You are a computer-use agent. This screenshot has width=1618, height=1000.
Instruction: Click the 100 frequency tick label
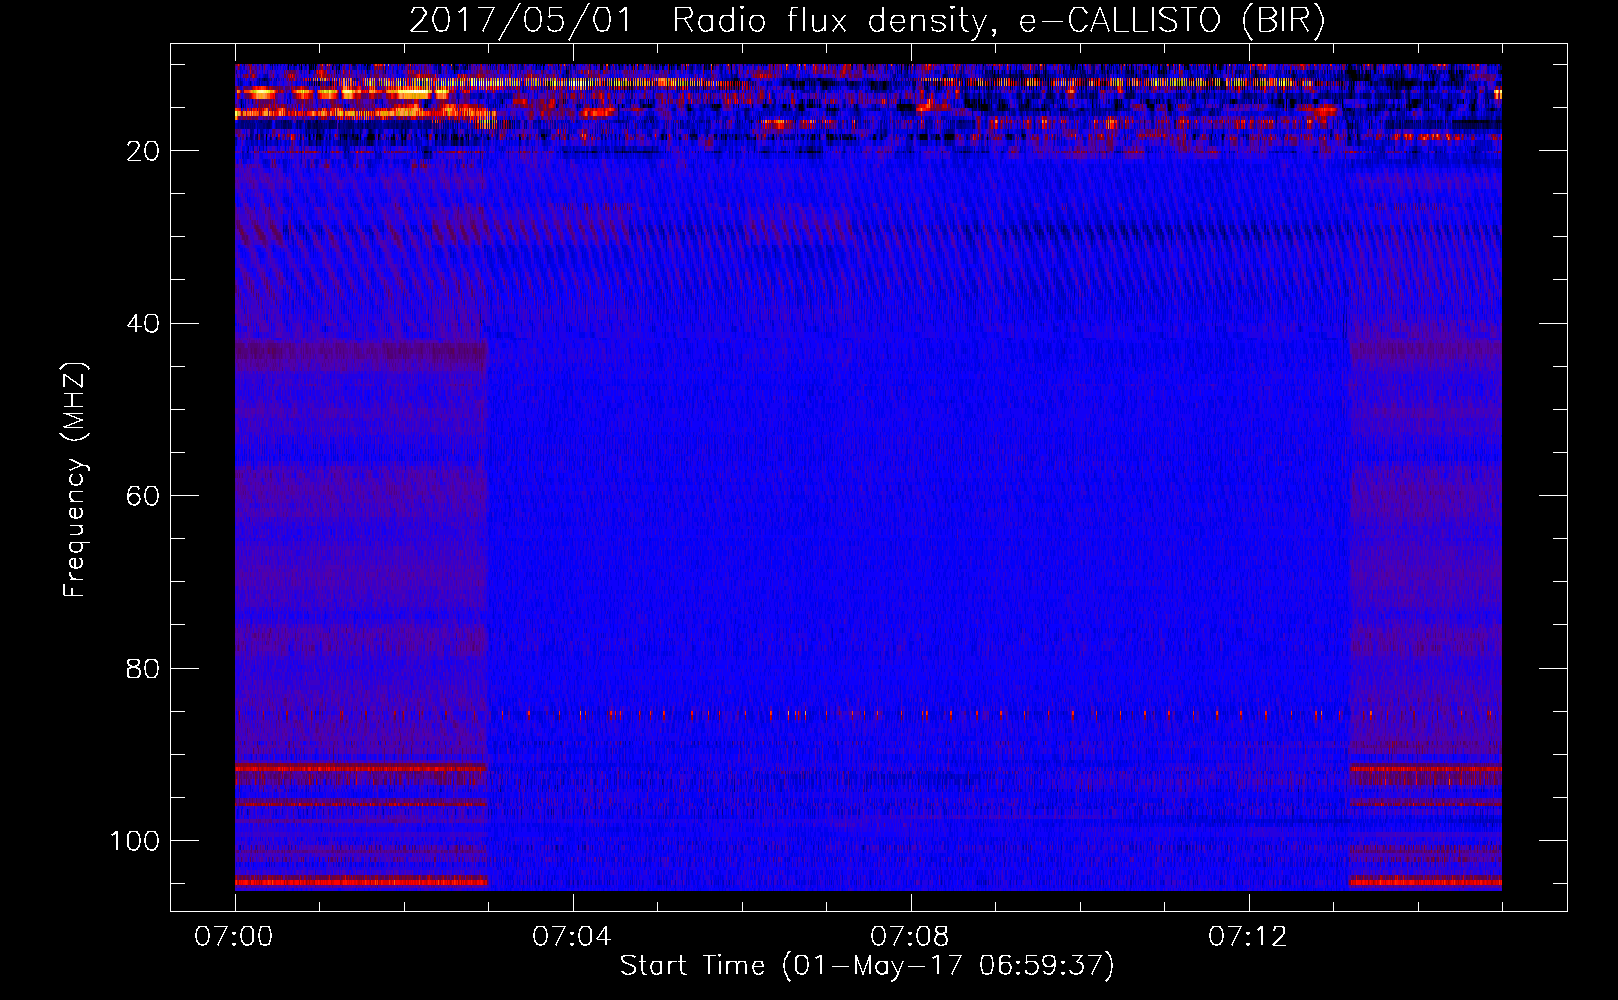tap(135, 841)
